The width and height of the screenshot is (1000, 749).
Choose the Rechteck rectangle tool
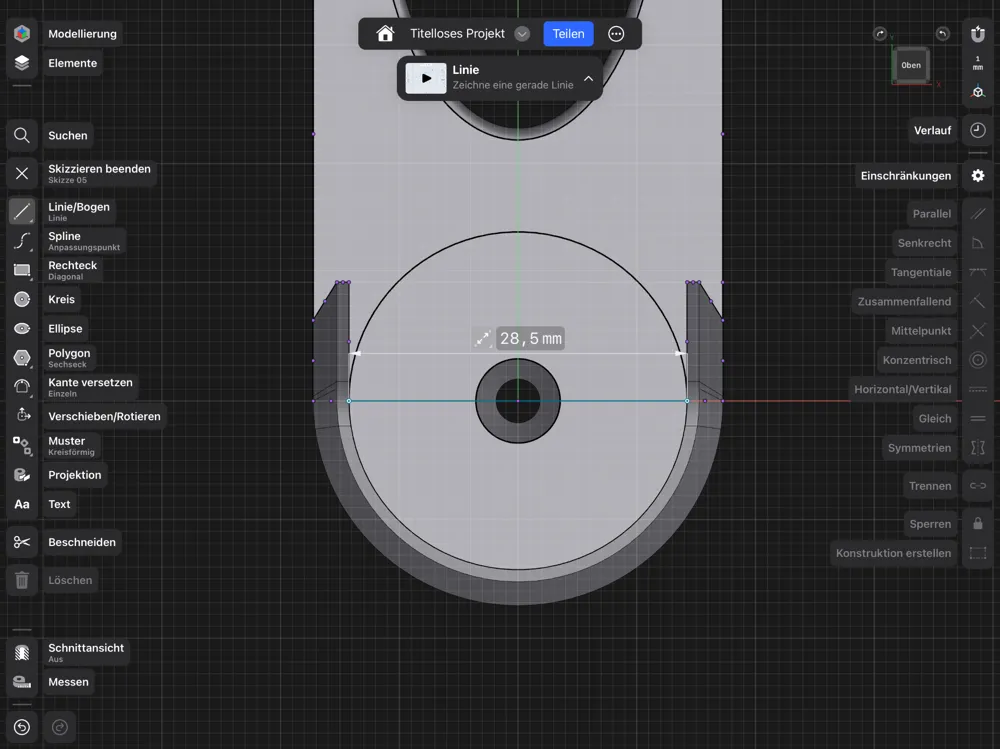tap(22, 270)
